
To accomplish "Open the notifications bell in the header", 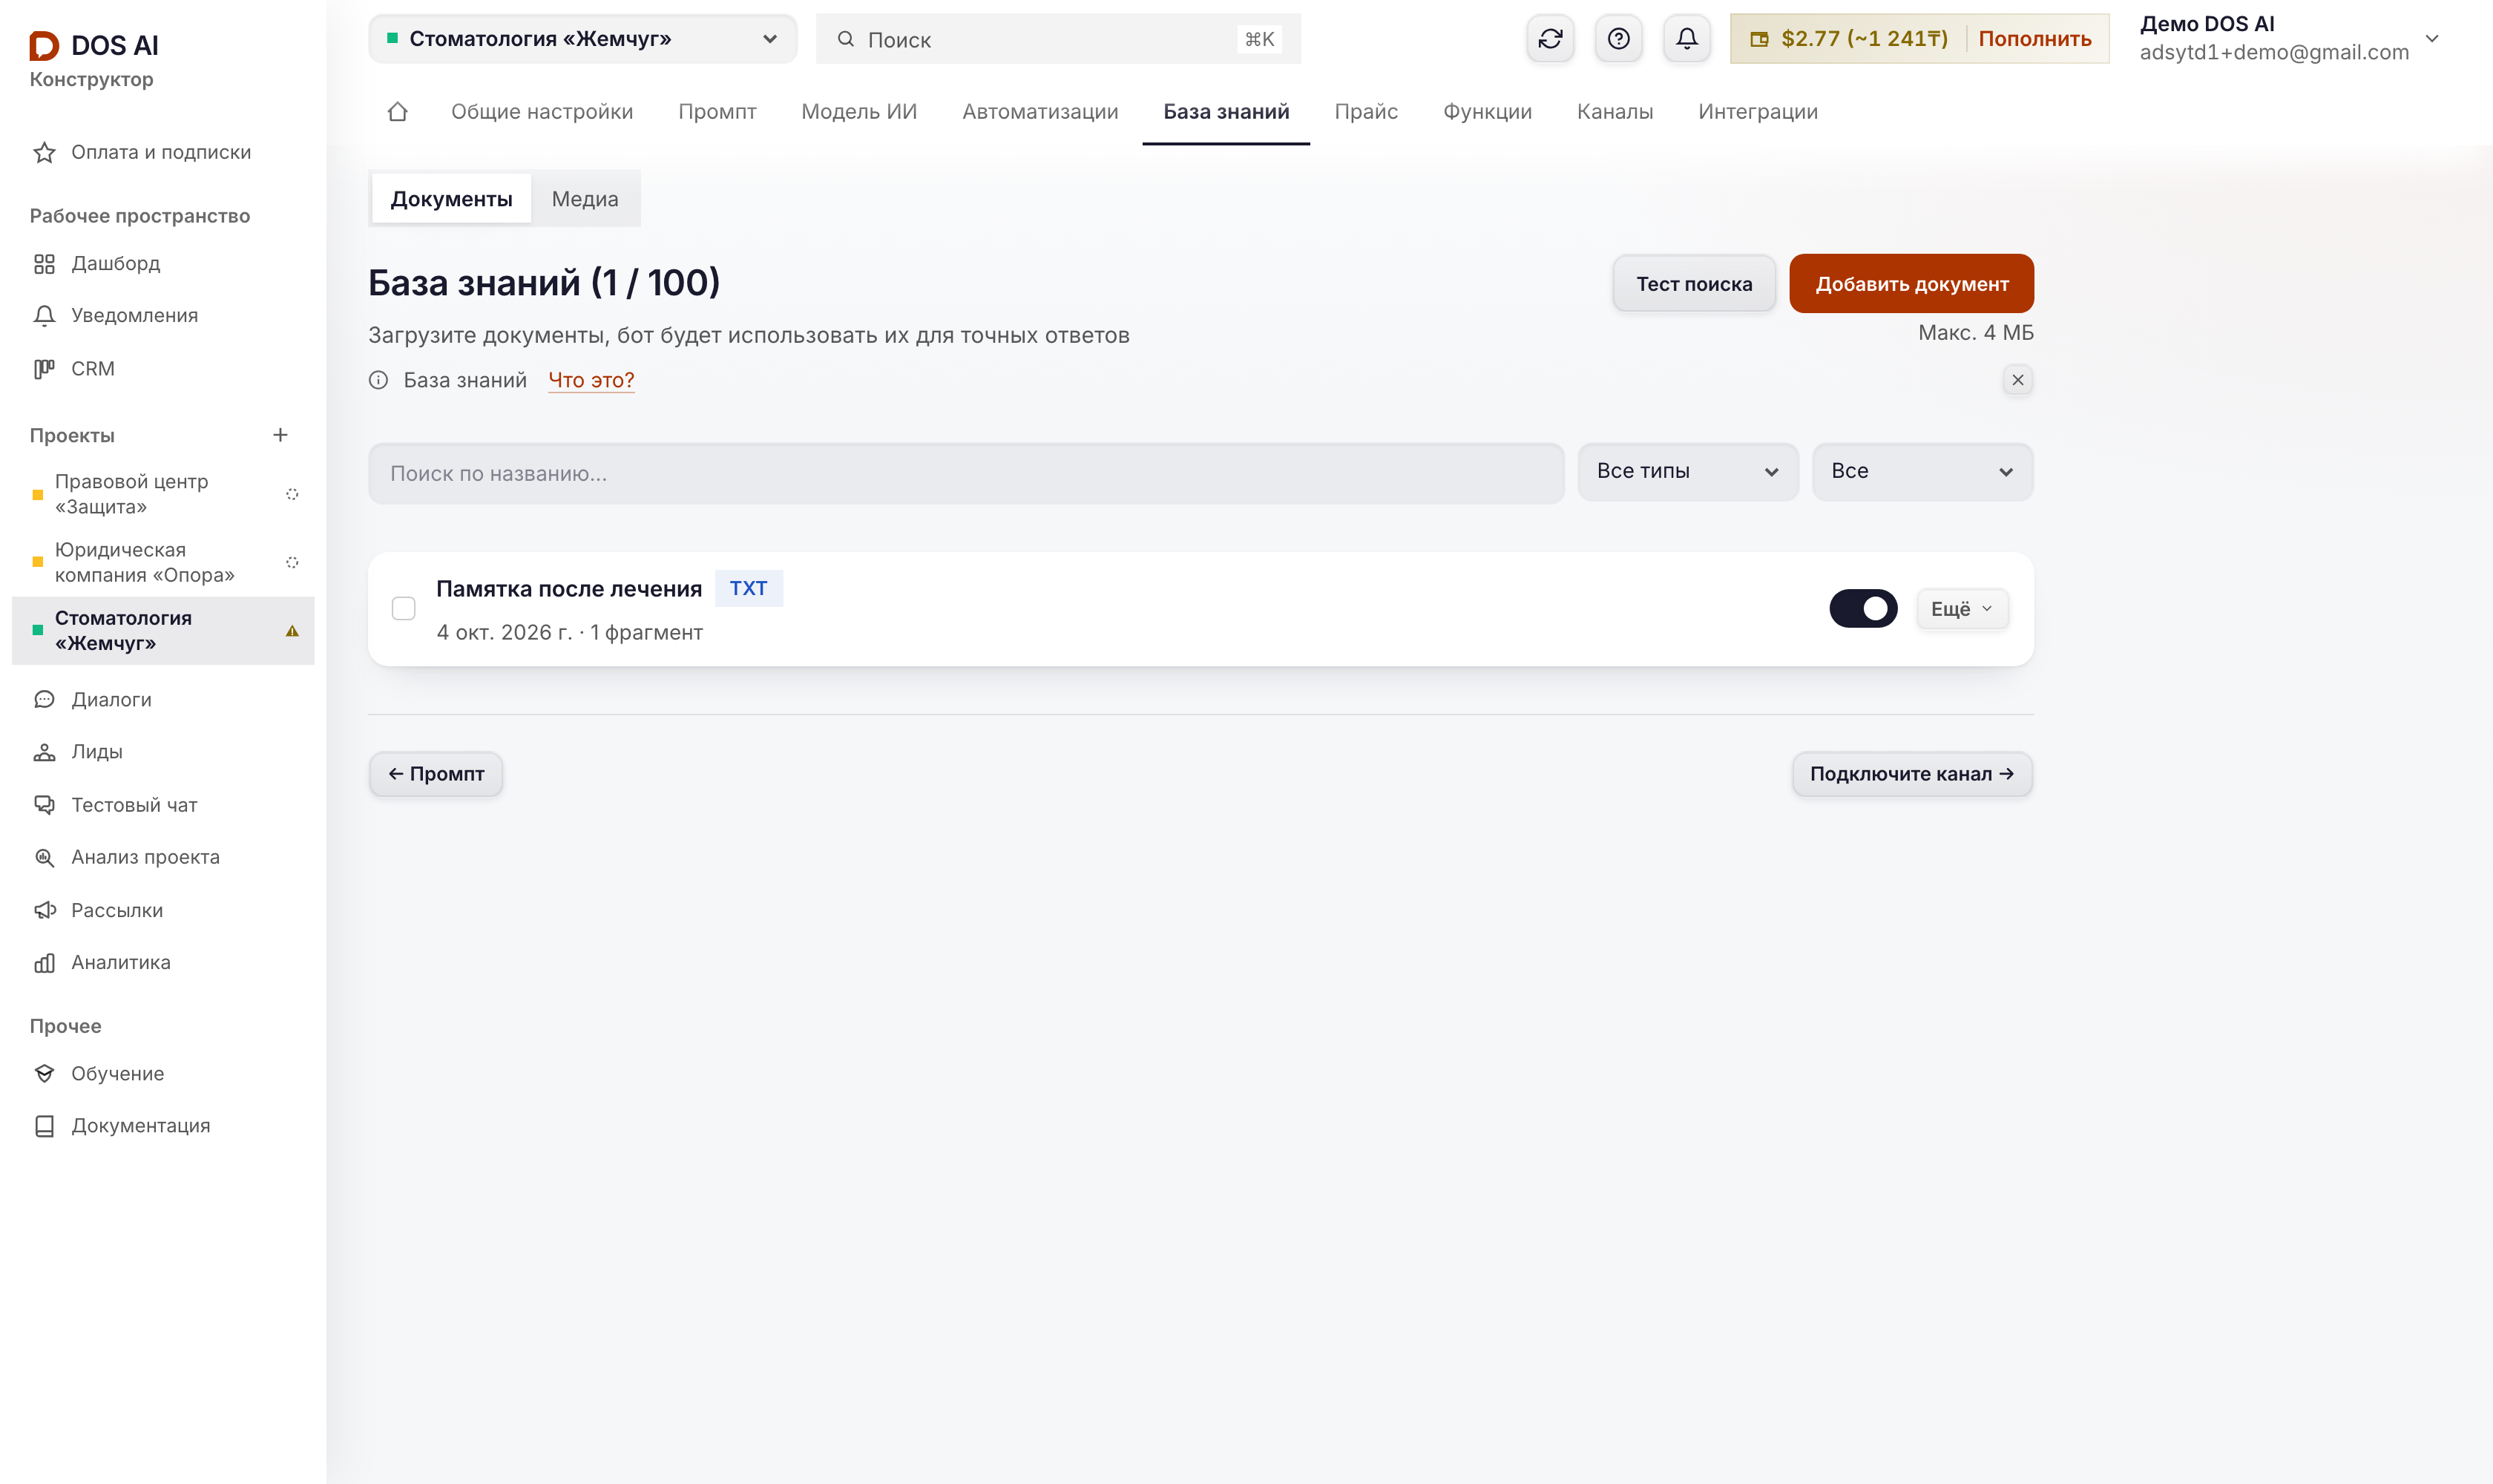I will 1686,39.
